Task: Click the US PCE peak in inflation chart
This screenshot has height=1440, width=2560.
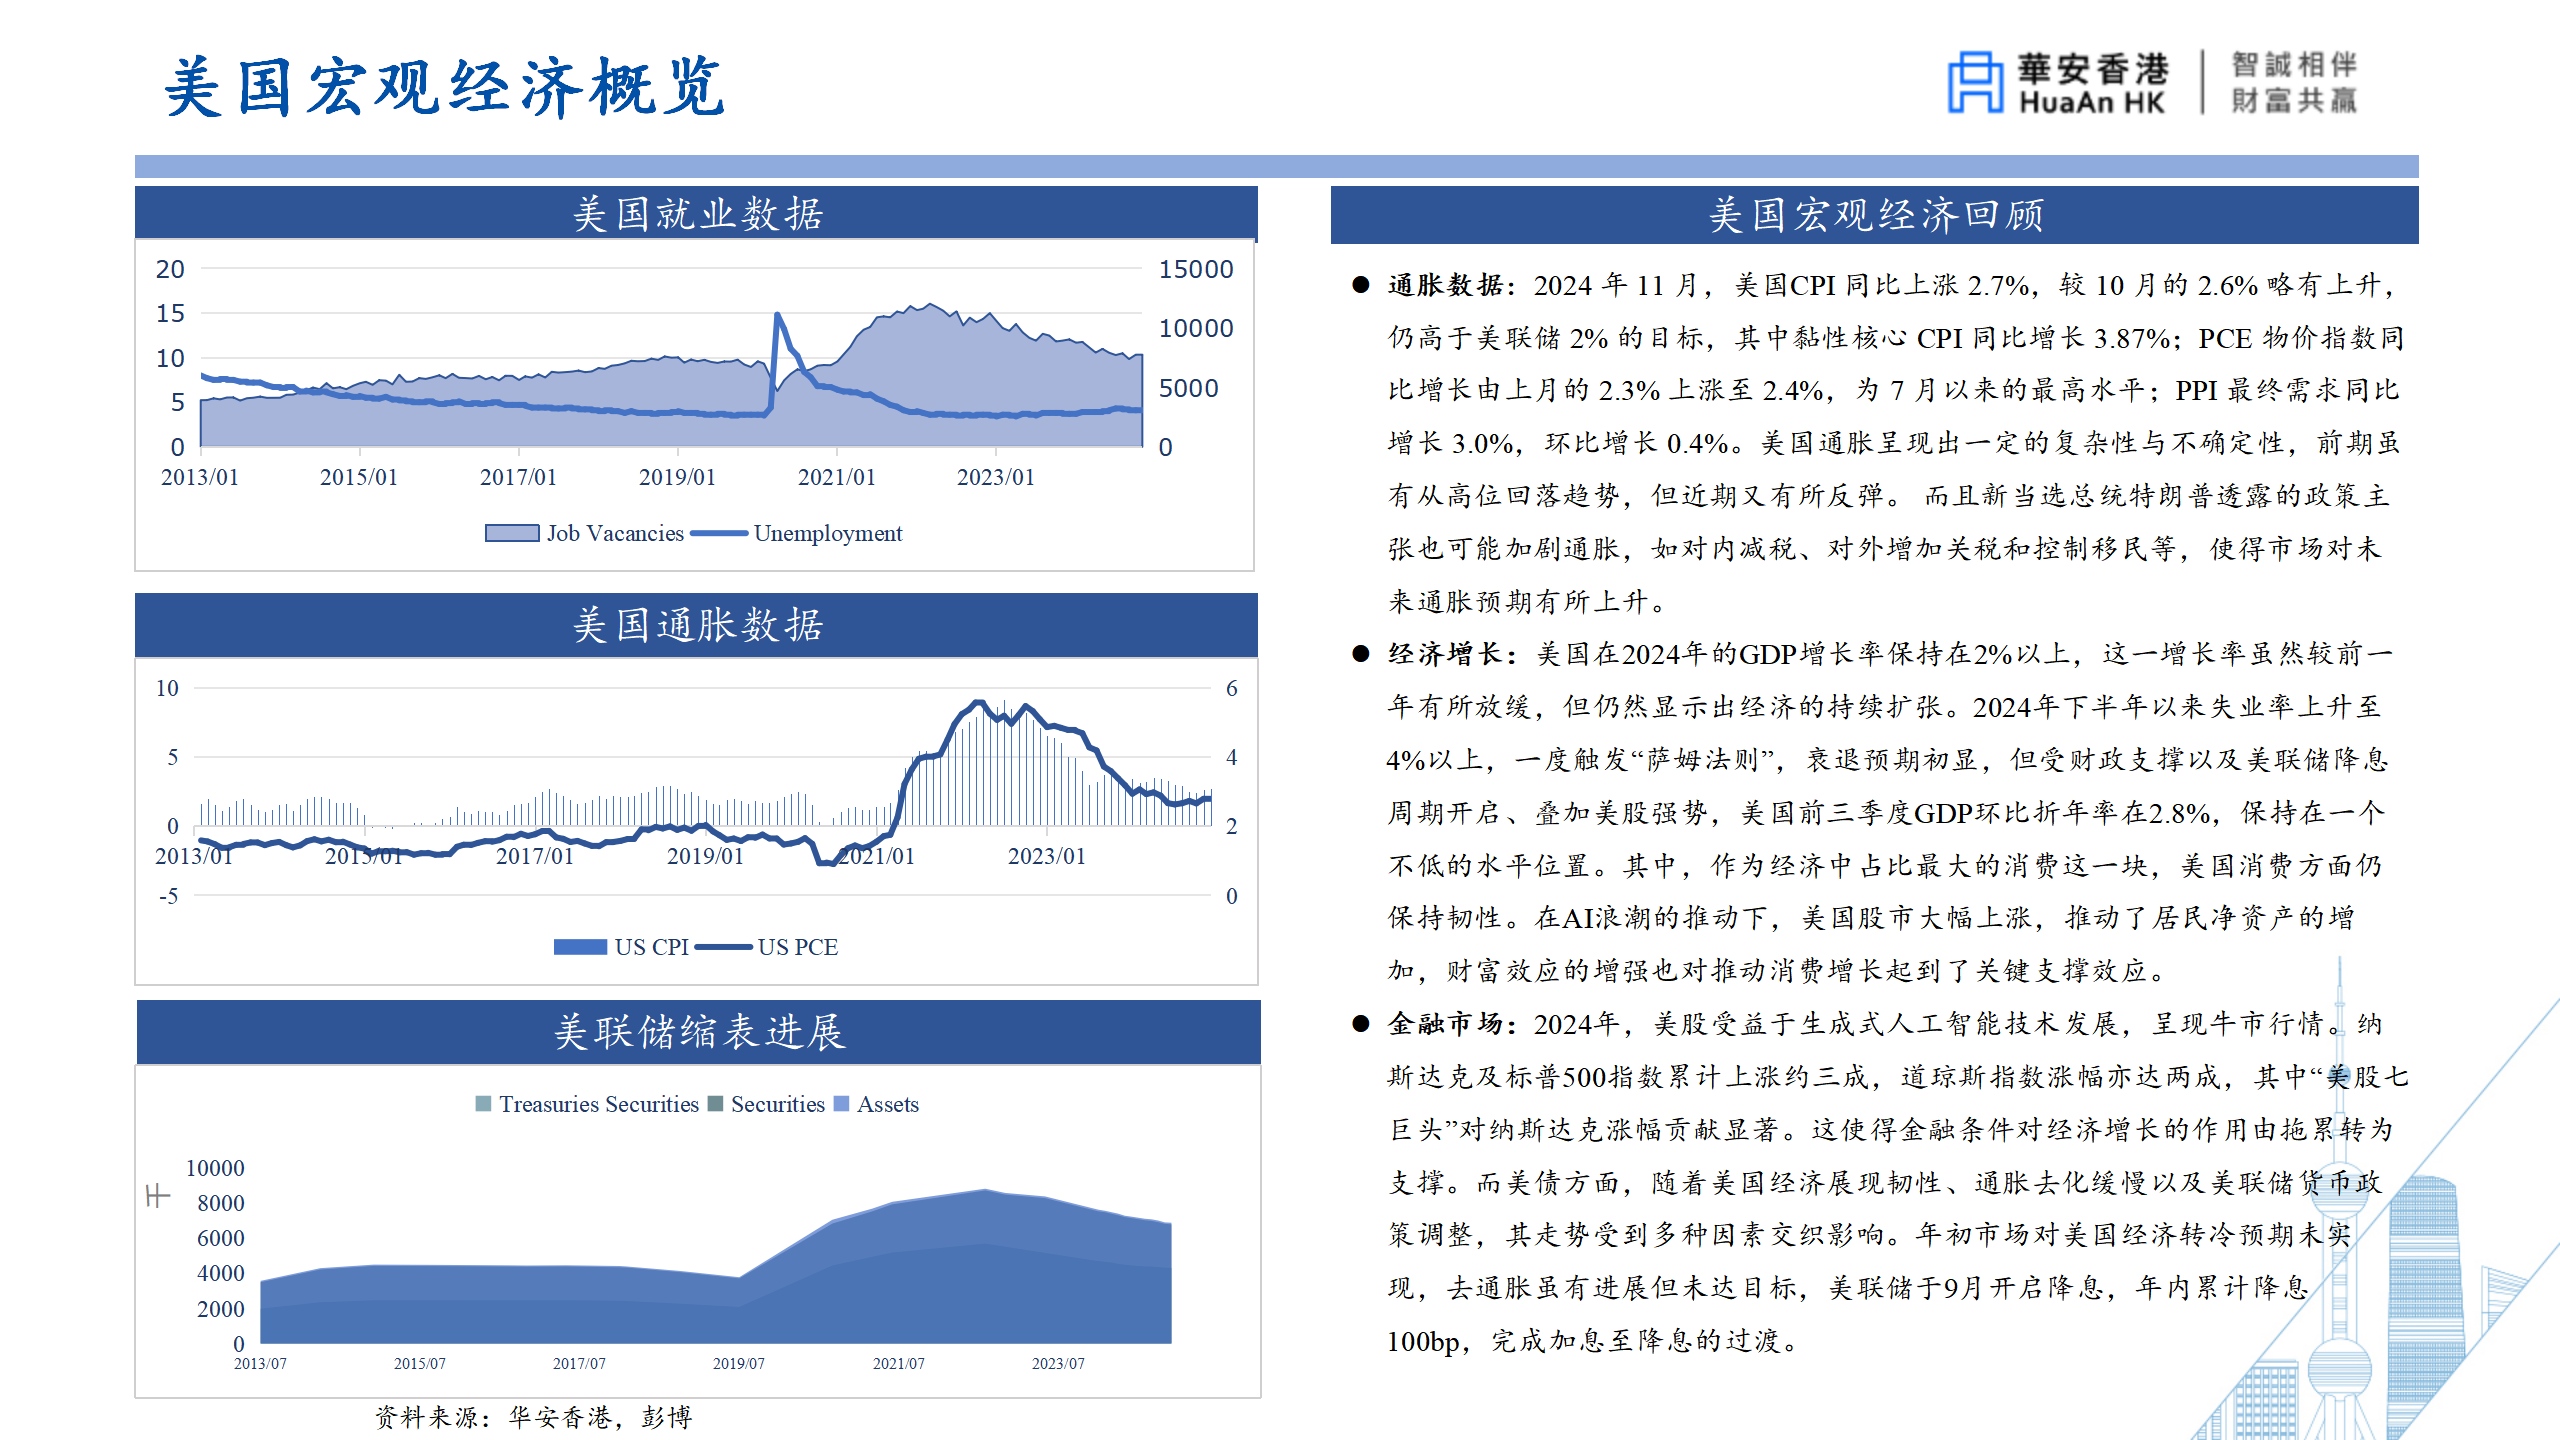Action: [x=978, y=703]
